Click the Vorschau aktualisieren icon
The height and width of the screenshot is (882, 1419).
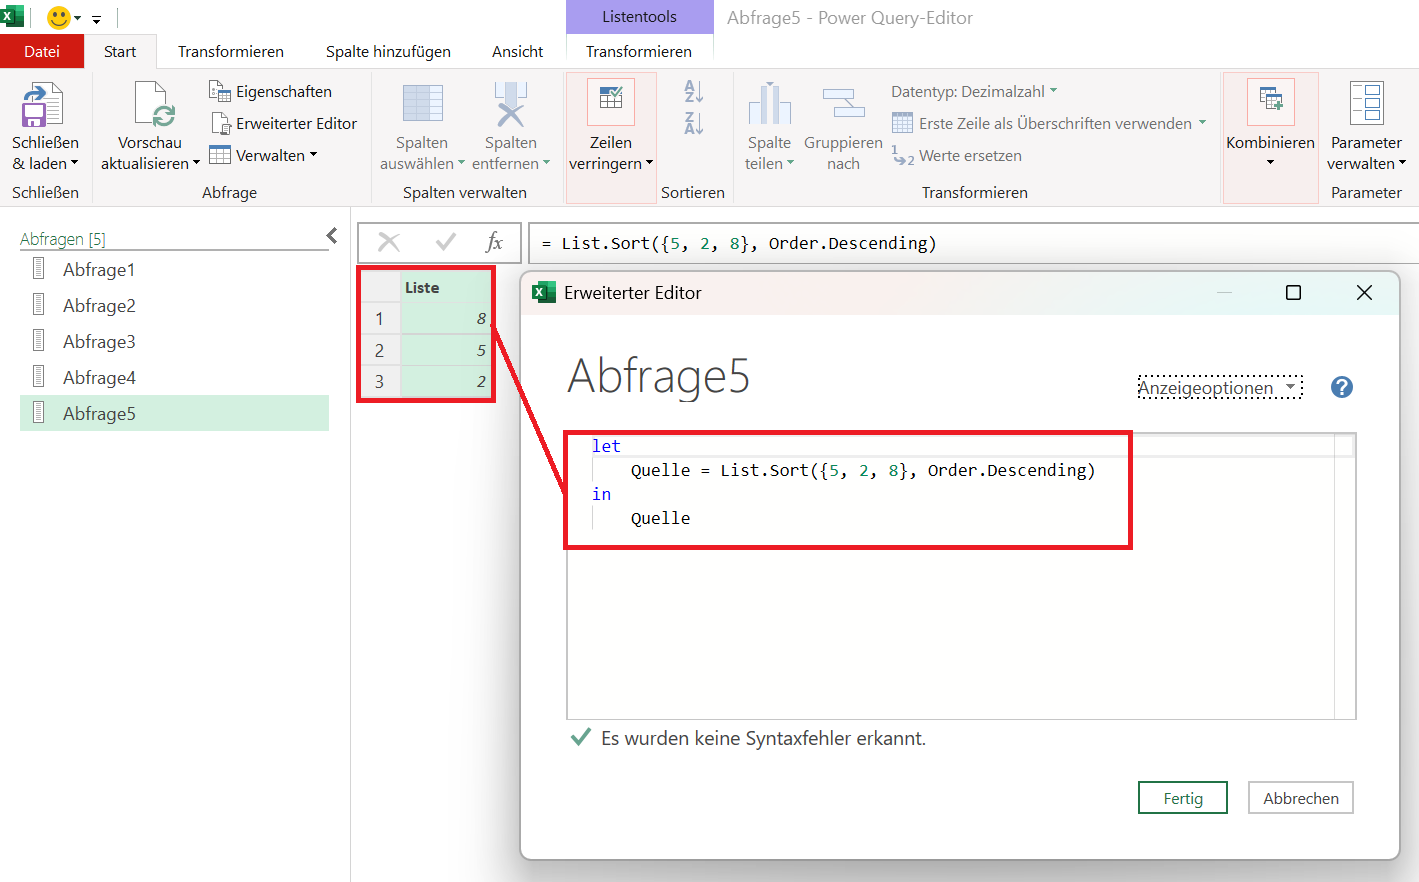pyautogui.click(x=153, y=105)
